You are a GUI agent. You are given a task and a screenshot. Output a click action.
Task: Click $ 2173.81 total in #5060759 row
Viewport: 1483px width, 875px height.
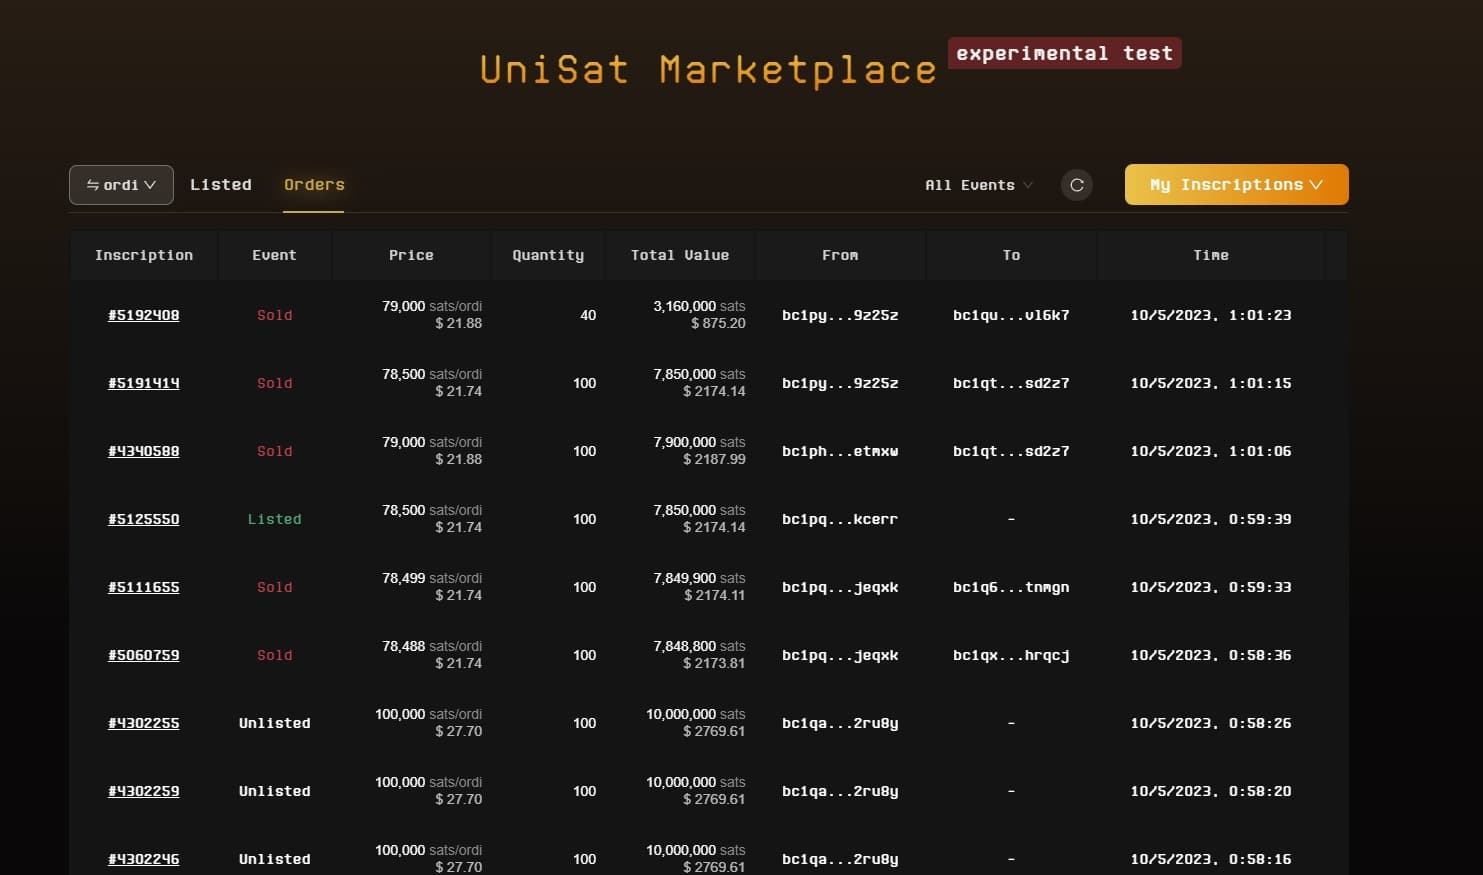point(714,663)
